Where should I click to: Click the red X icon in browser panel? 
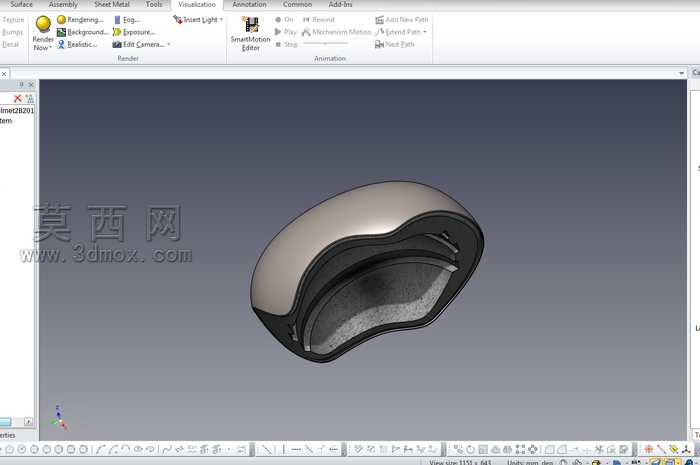click(17, 98)
